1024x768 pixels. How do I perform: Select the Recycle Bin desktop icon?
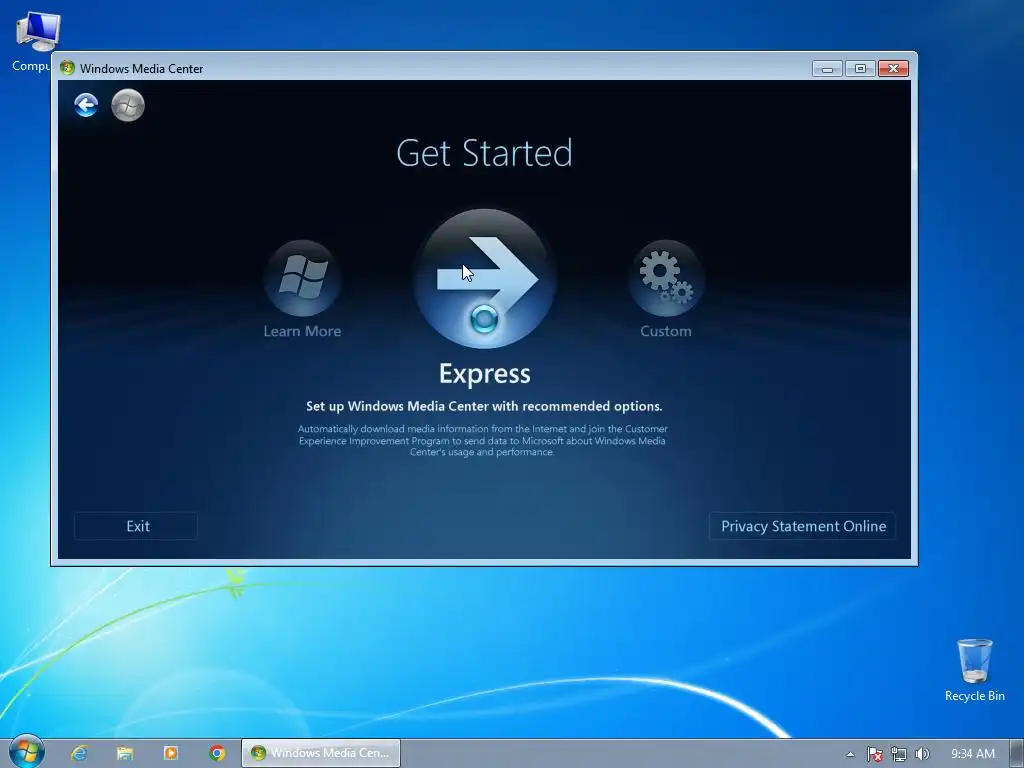pos(974,670)
